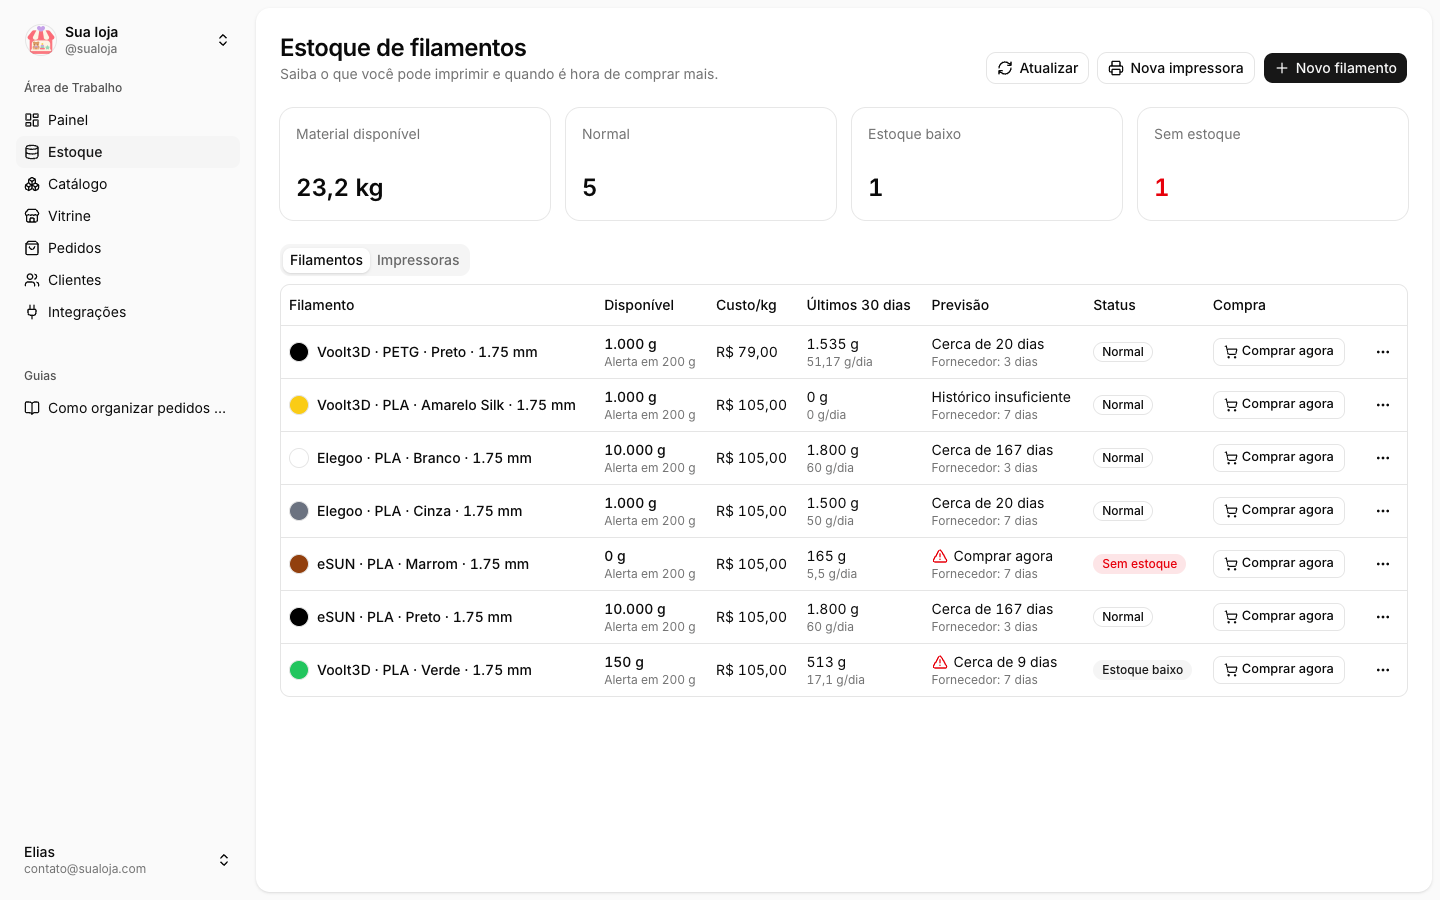
Task: Open actions menu for eSUN PLA Preto row
Action: (1383, 617)
